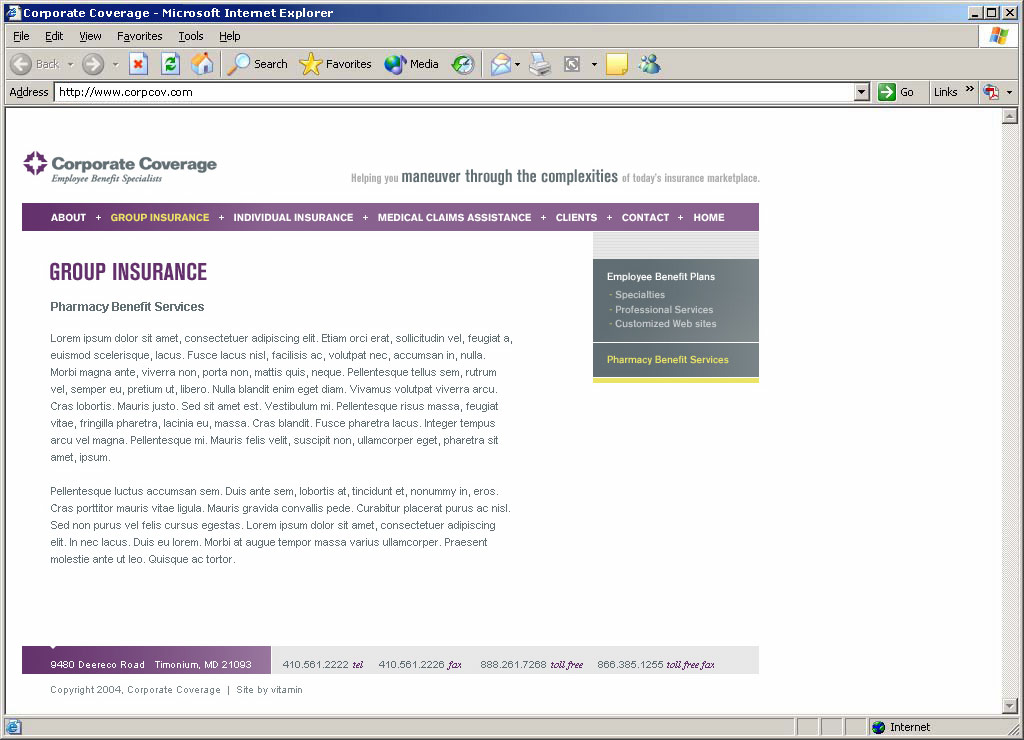
Task: Open the Professional Services sidebar link
Action: click(x=664, y=310)
